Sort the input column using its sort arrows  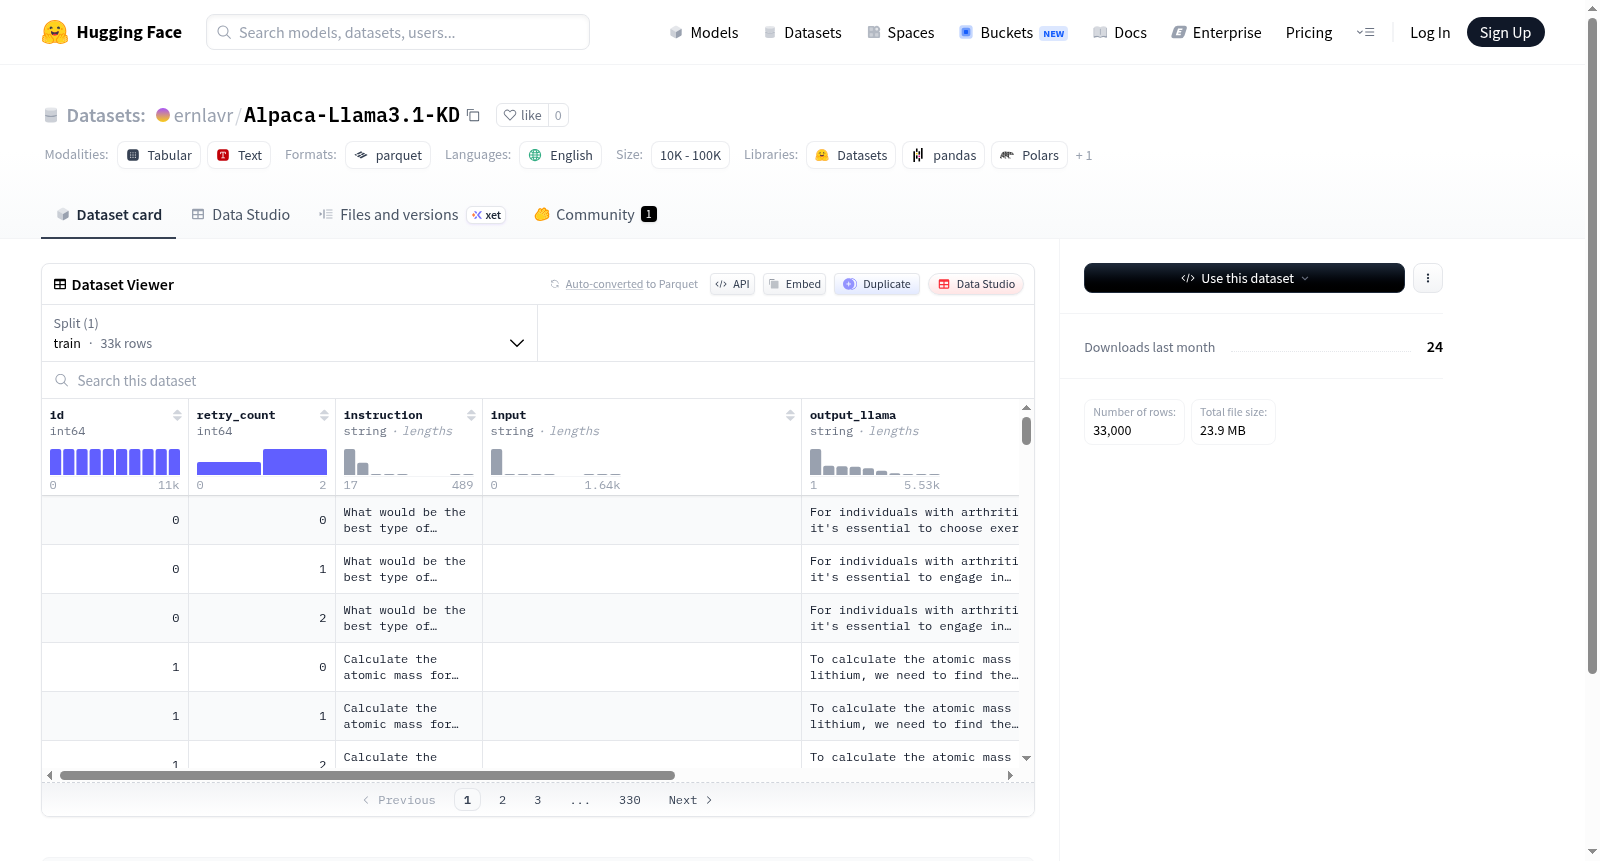tap(790, 415)
